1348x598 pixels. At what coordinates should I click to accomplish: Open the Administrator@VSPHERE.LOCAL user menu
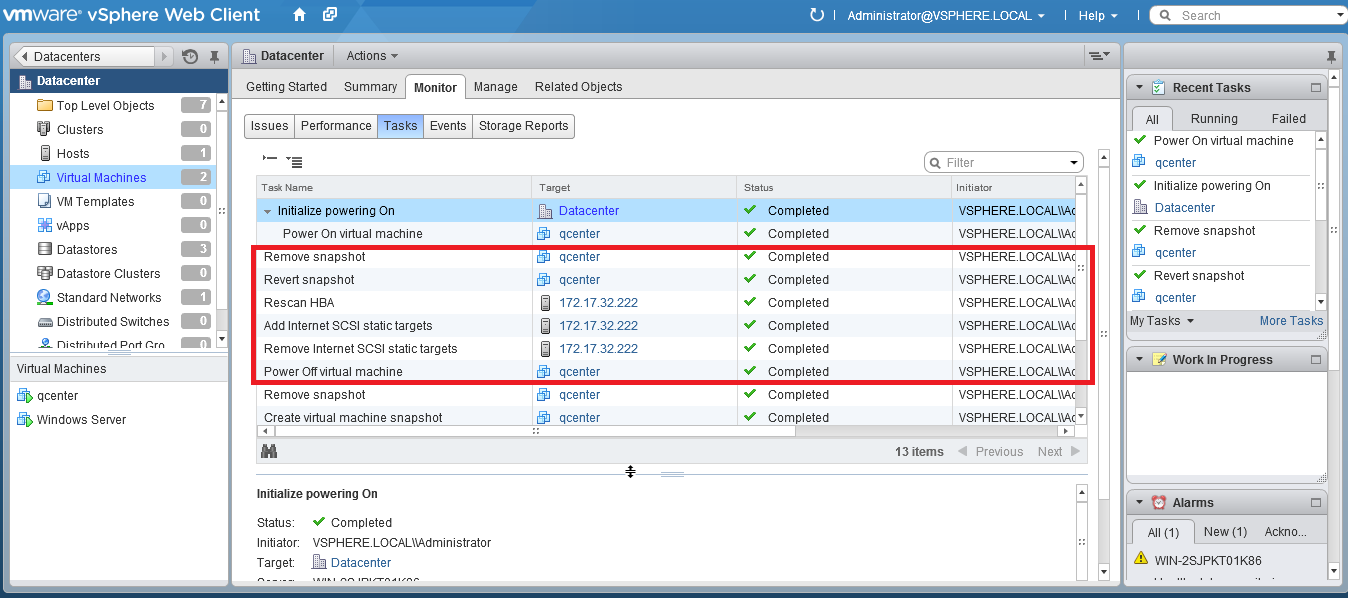click(946, 15)
